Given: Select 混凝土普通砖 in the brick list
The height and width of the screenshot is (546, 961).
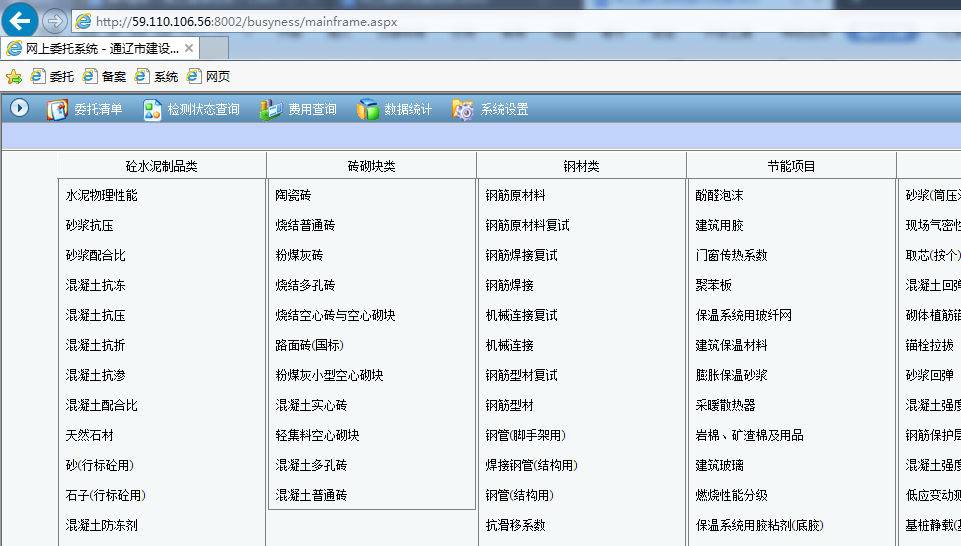Looking at the screenshot, I should click(x=312, y=496).
